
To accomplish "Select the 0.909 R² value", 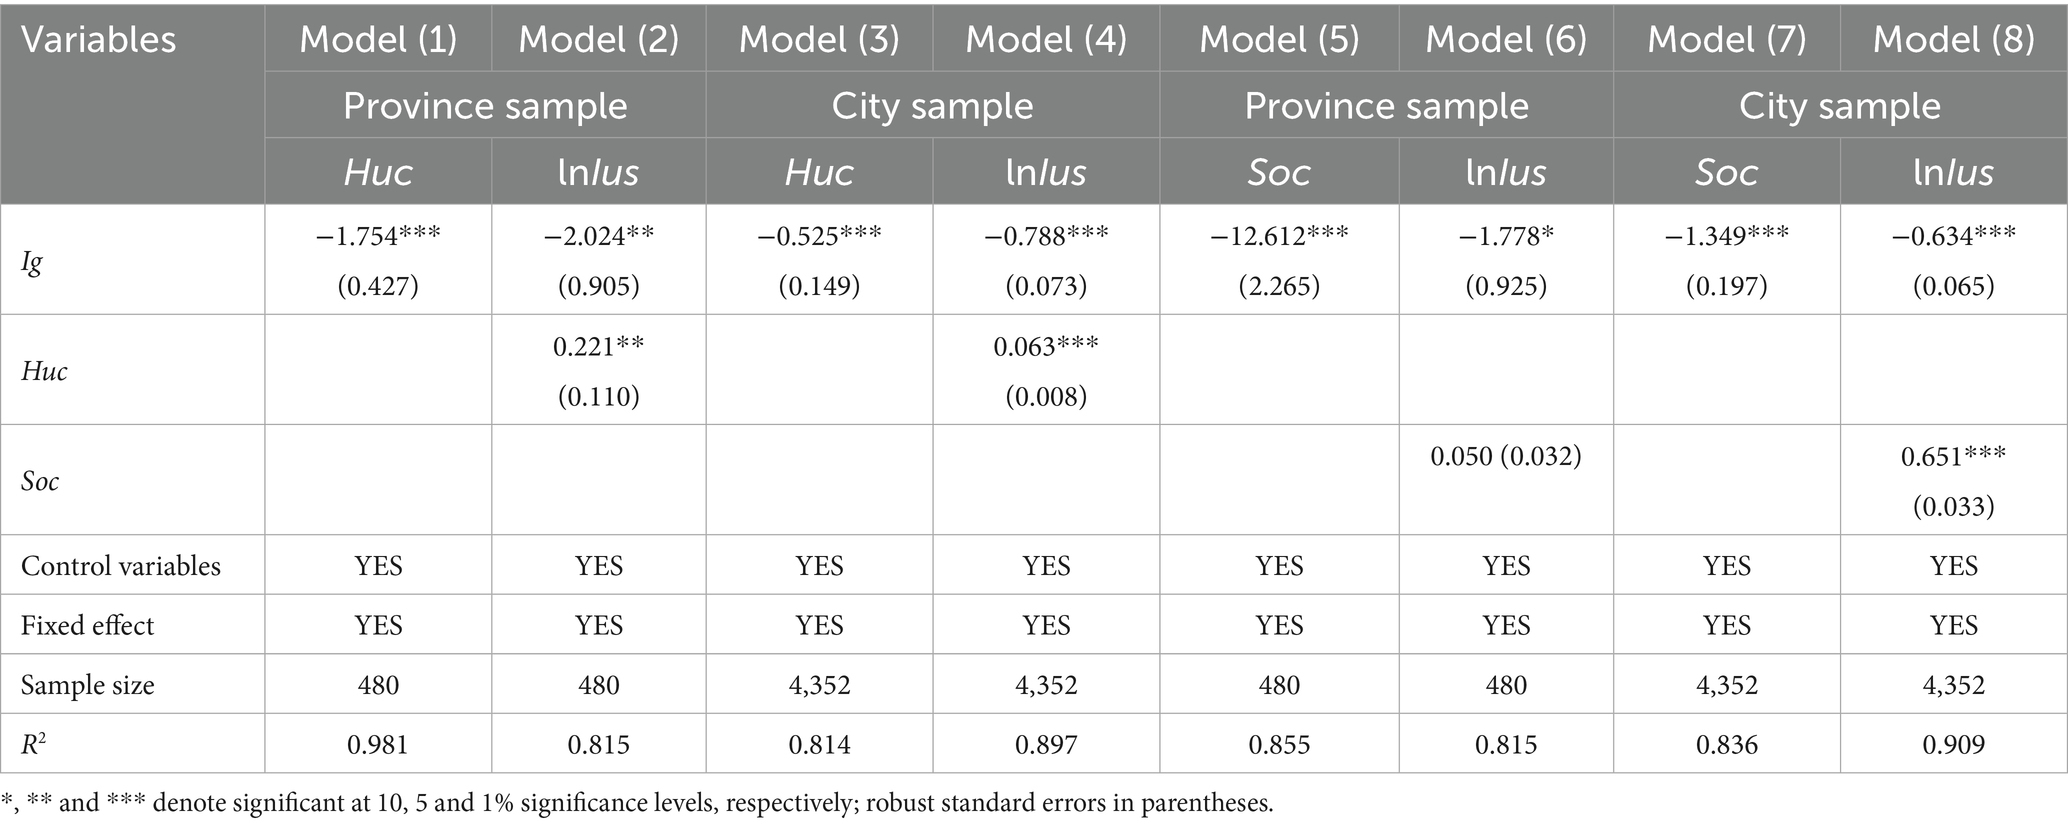I will 1953,745.
